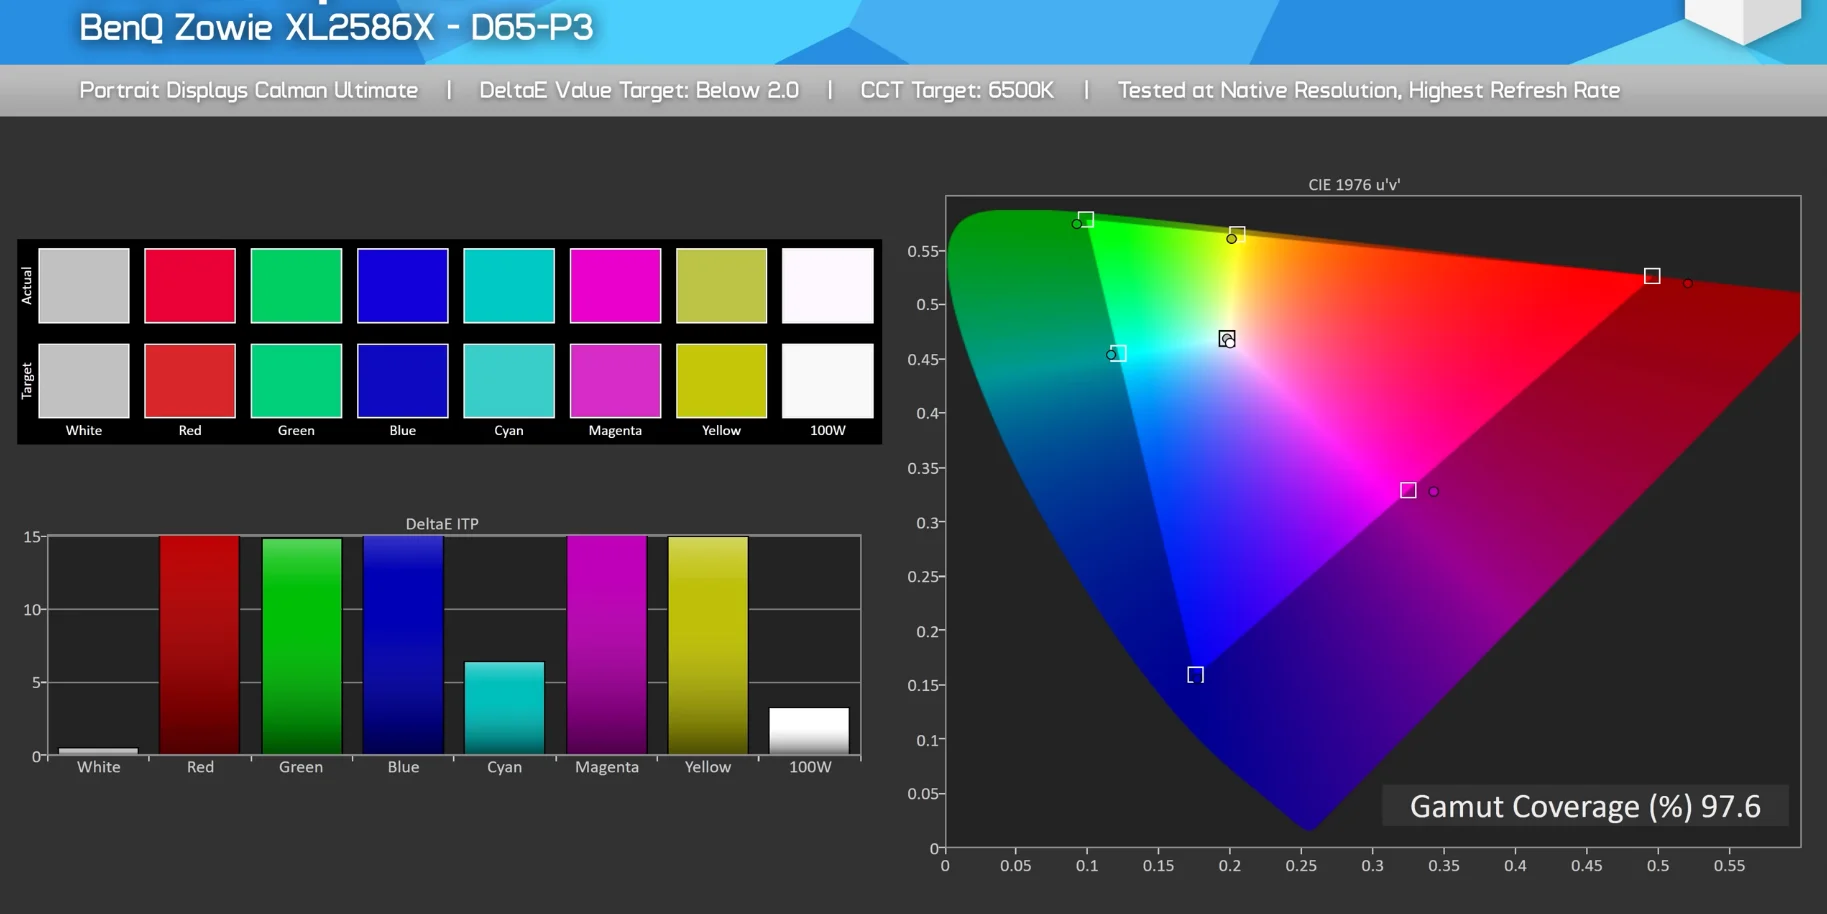Select the "Target" row label

27,381
